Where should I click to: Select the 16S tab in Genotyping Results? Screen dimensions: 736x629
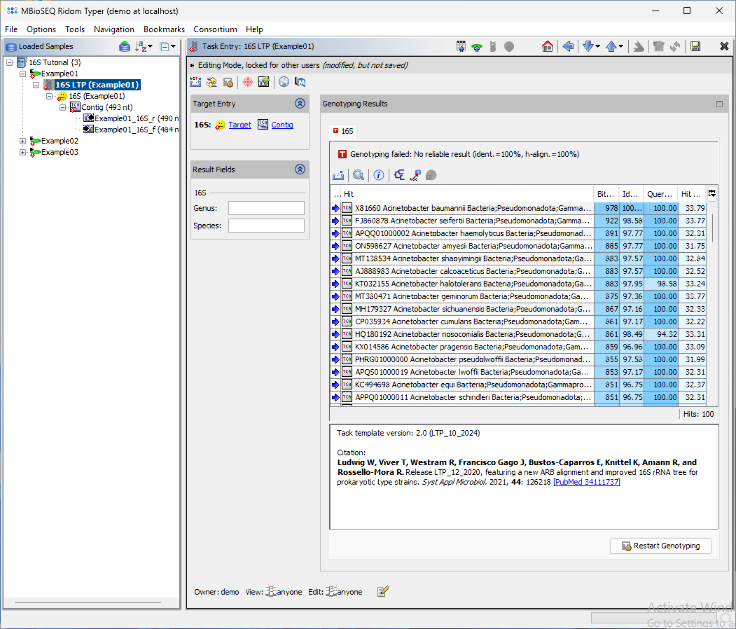point(343,131)
